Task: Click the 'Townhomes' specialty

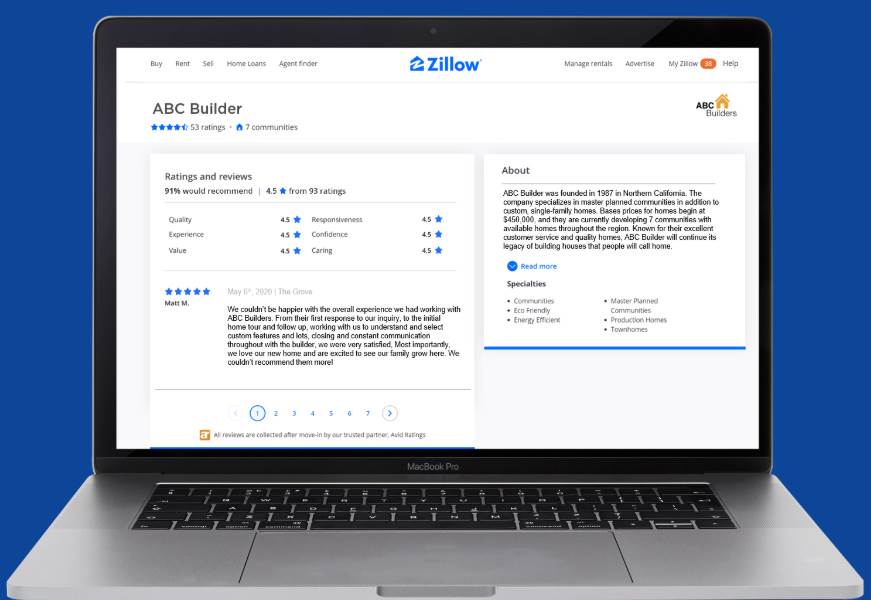Action: tap(629, 329)
